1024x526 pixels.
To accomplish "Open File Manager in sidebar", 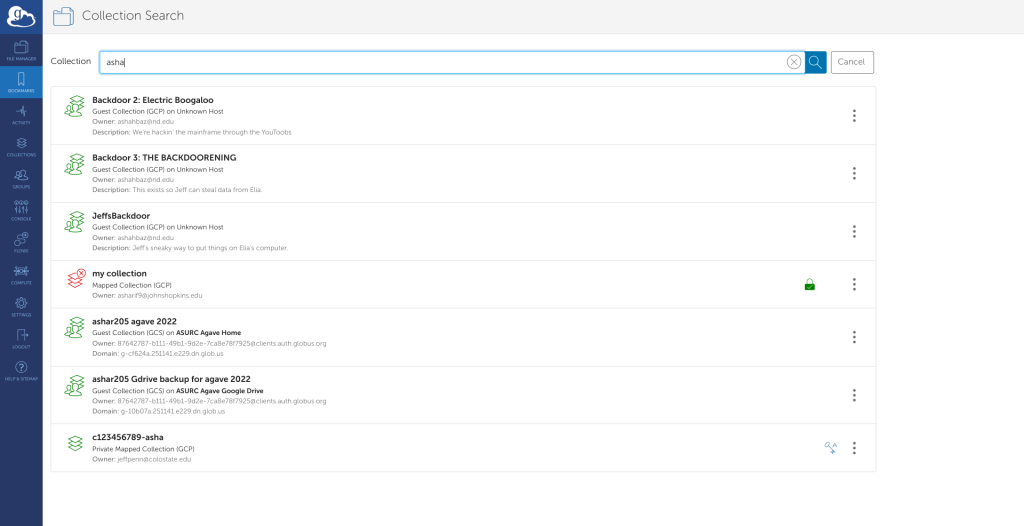I will pyautogui.click(x=21, y=50).
